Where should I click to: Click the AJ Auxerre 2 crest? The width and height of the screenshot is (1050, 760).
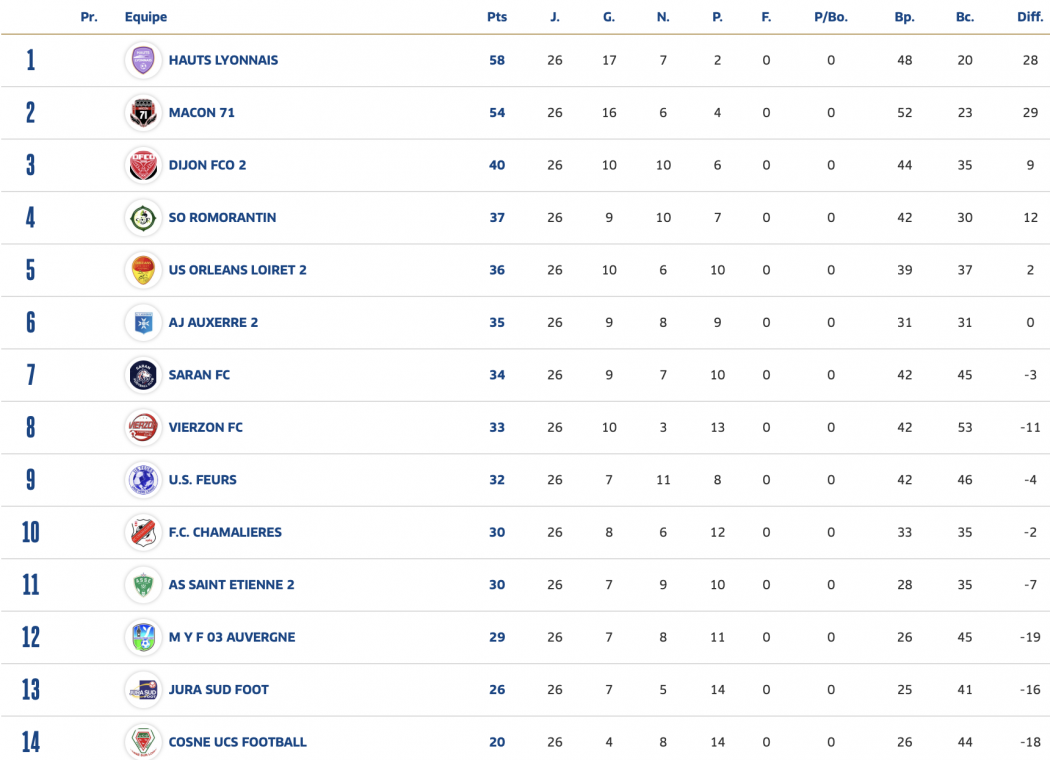tap(143, 323)
